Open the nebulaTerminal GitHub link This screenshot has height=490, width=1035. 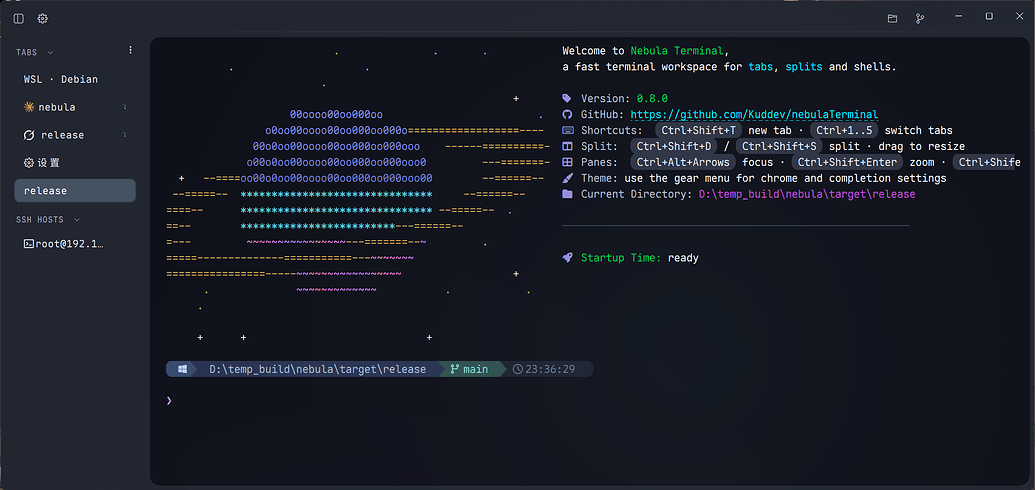[754, 114]
